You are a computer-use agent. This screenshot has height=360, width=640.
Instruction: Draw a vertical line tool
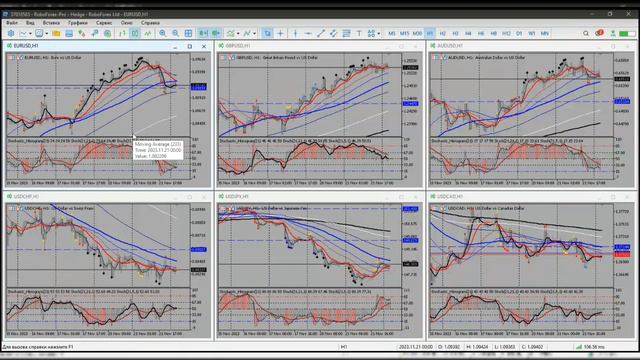296,33
